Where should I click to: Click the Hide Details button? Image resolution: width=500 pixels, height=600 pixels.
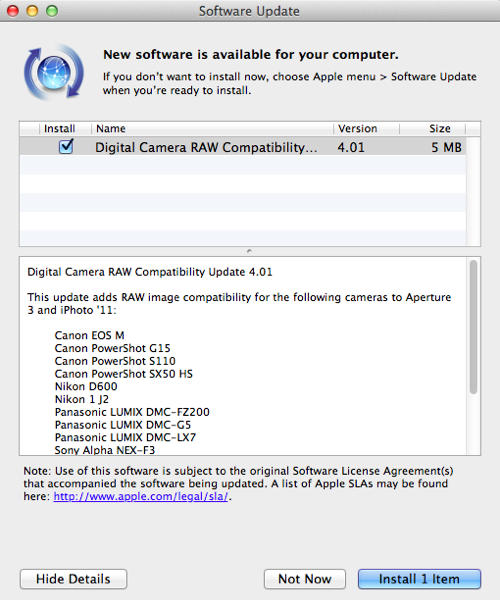click(x=73, y=579)
